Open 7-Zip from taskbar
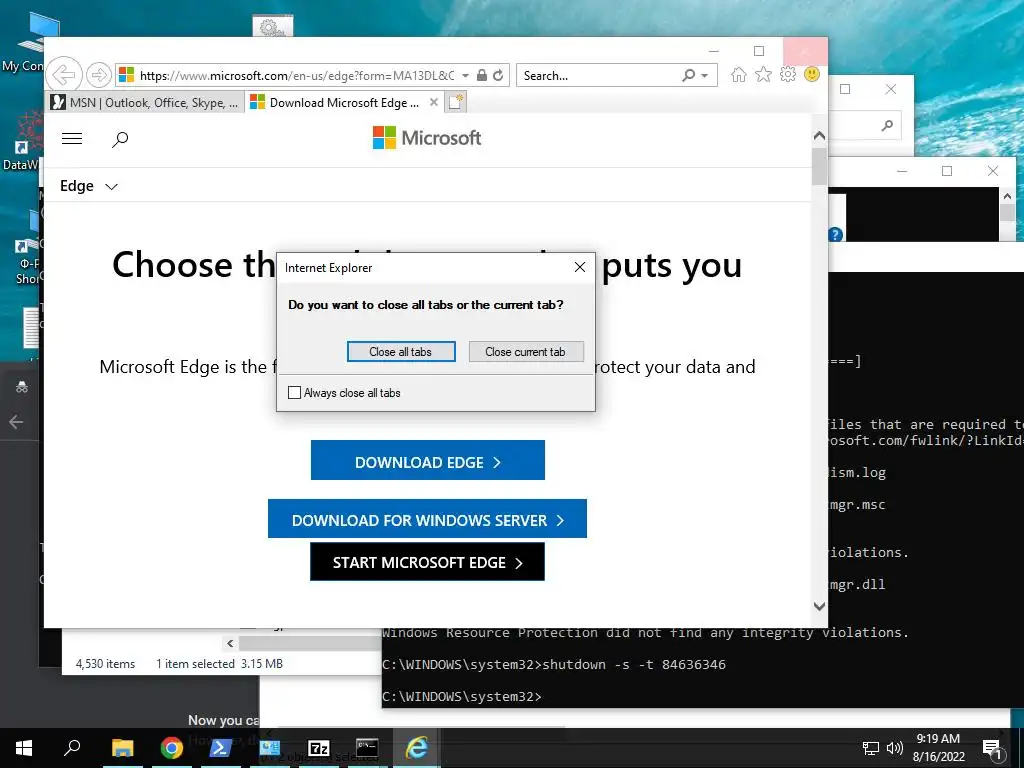 [x=319, y=748]
